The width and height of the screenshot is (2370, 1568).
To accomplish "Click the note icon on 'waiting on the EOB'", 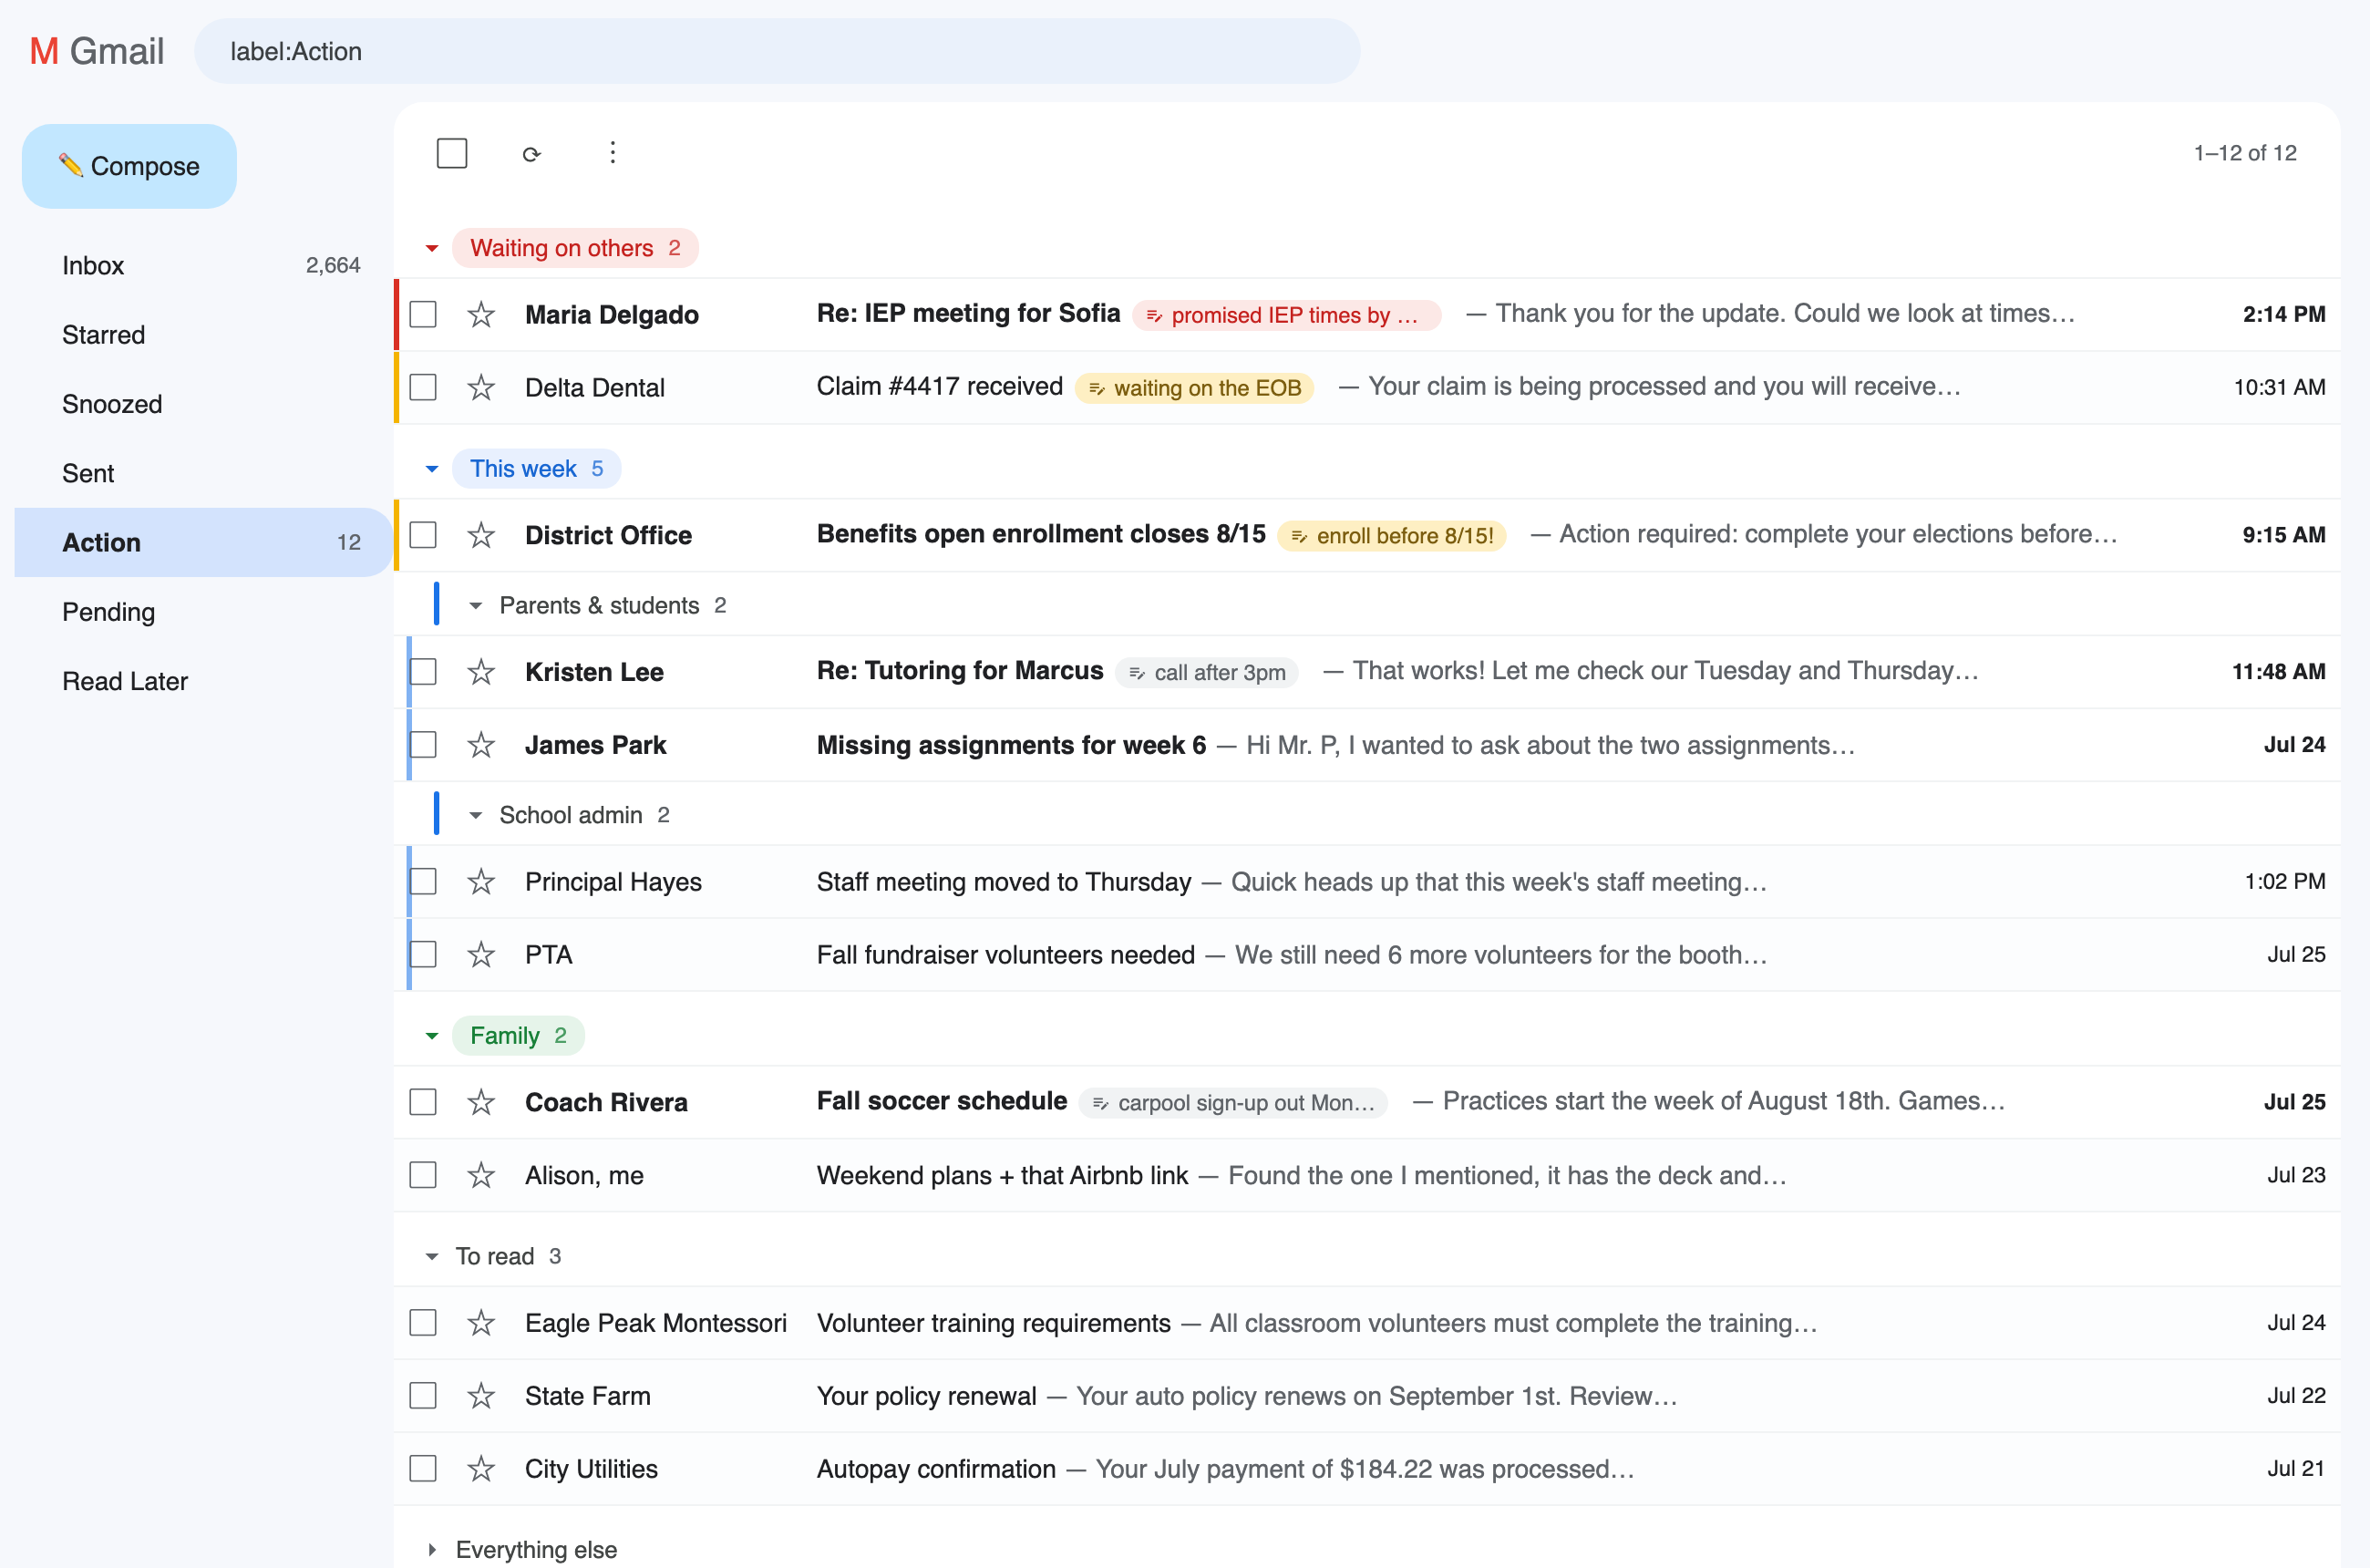I will [x=1097, y=389].
